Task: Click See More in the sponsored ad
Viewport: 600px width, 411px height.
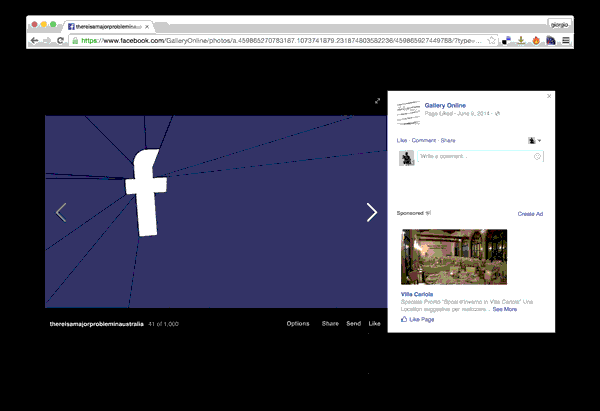Action: point(505,309)
